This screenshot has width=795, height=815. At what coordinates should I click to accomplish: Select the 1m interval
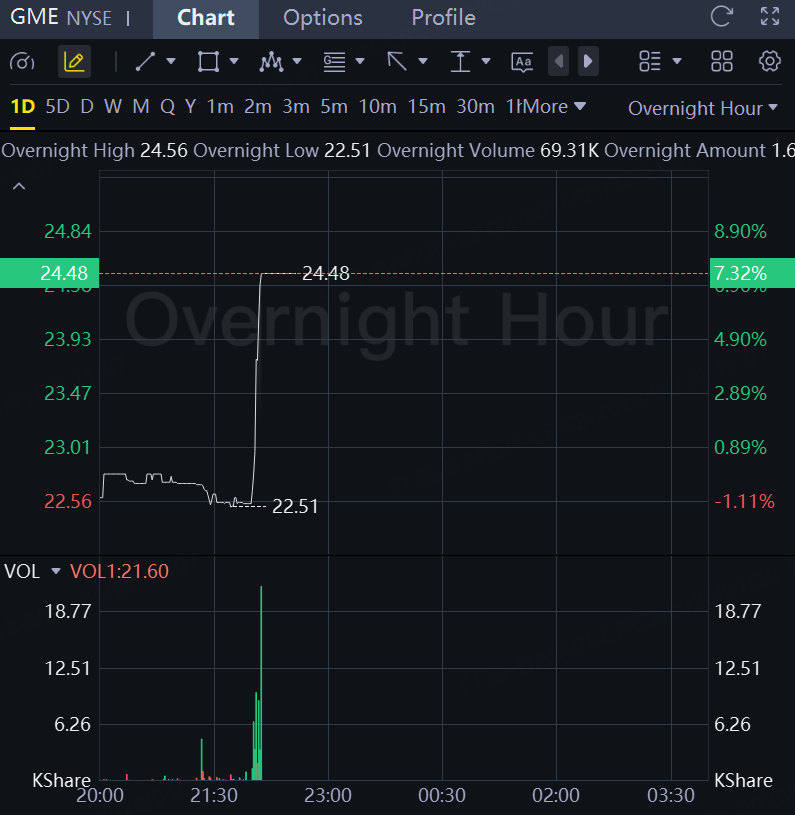[220, 107]
